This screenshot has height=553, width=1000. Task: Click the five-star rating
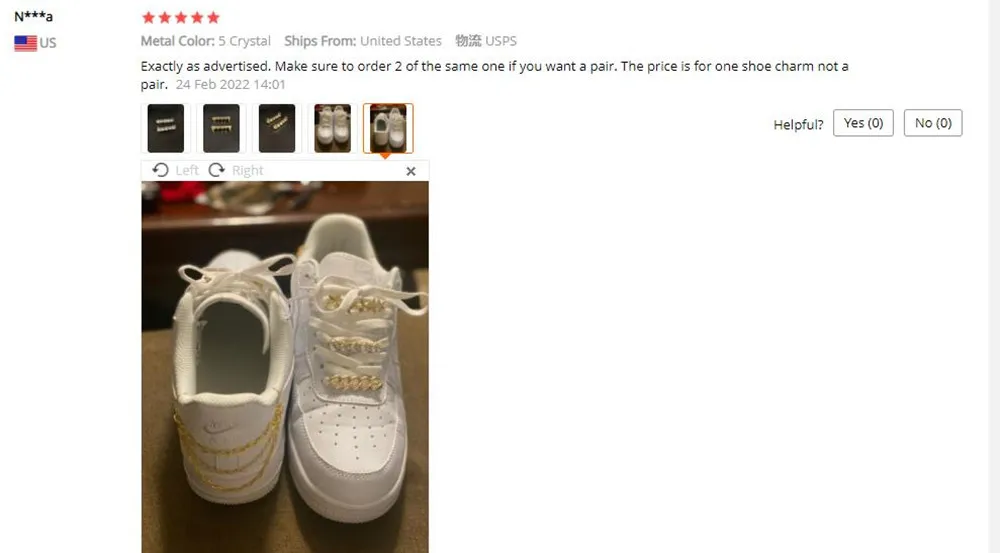(x=181, y=17)
